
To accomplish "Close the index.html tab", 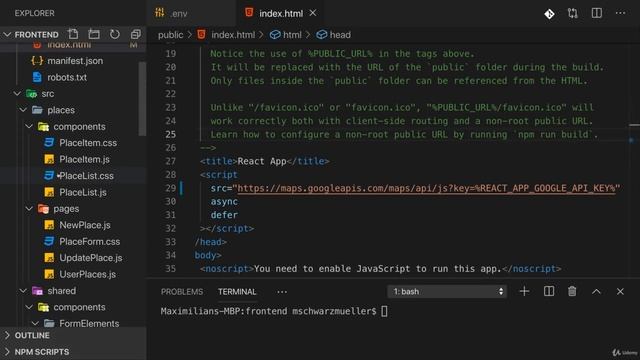I will [x=313, y=13].
